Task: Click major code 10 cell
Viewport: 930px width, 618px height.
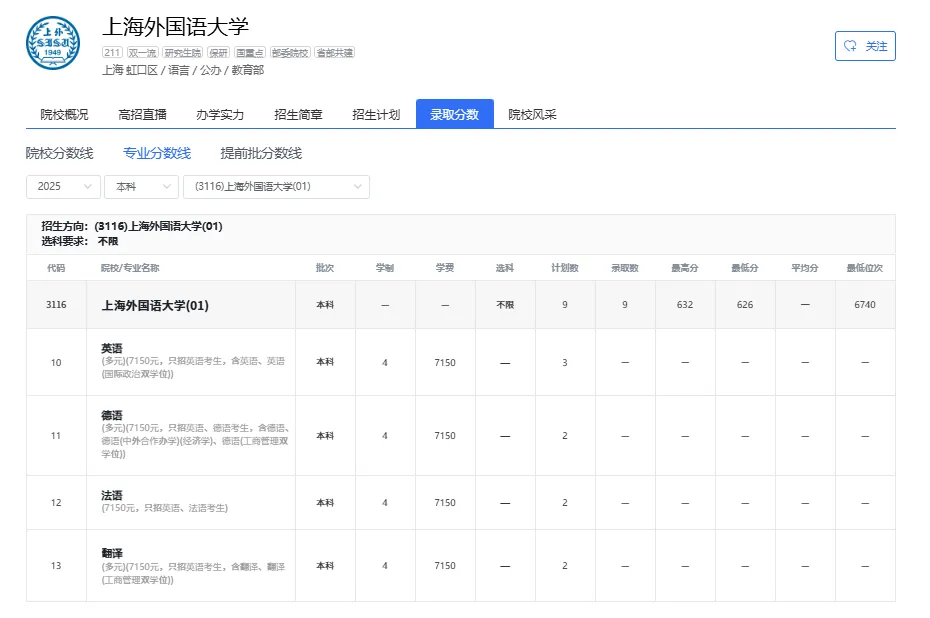Action: click(56, 362)
